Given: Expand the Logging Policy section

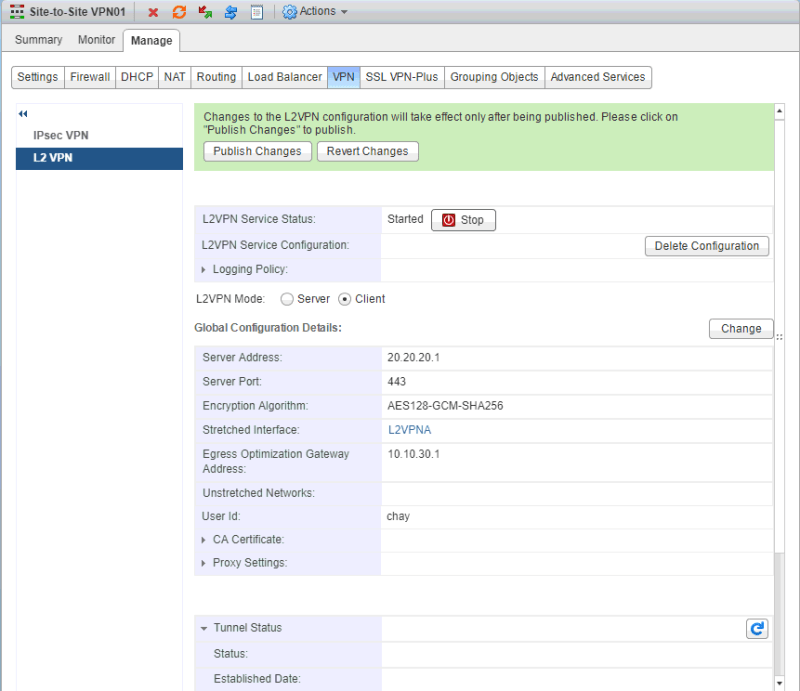Looking at the screenshot, I should 204,270.
